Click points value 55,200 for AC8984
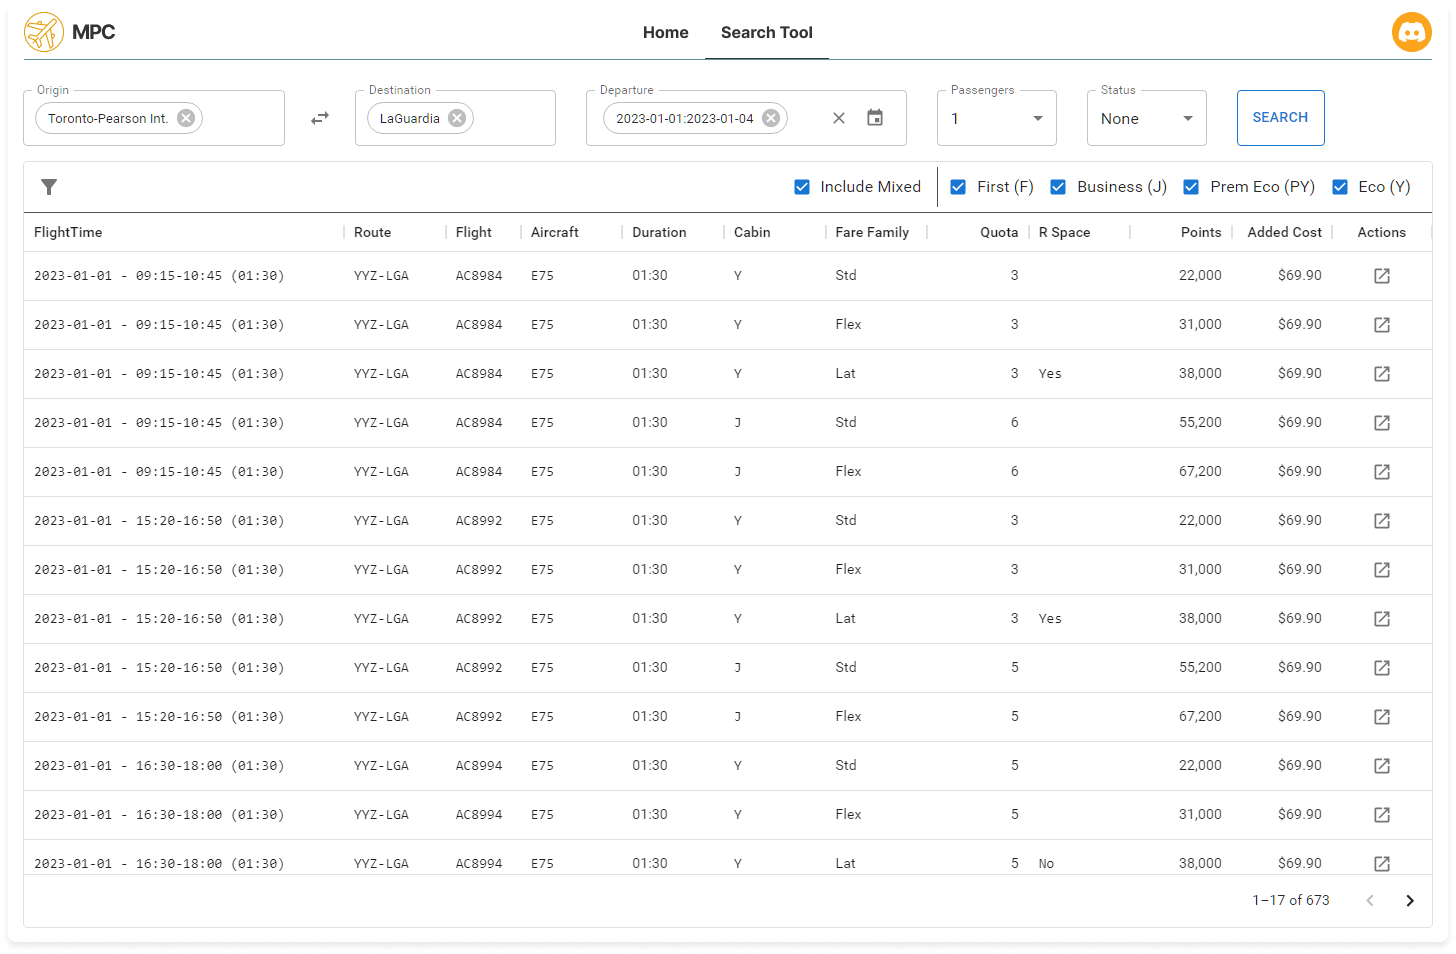Image resolution: width=1456 pixels, height=954 pixels. 1200,423
